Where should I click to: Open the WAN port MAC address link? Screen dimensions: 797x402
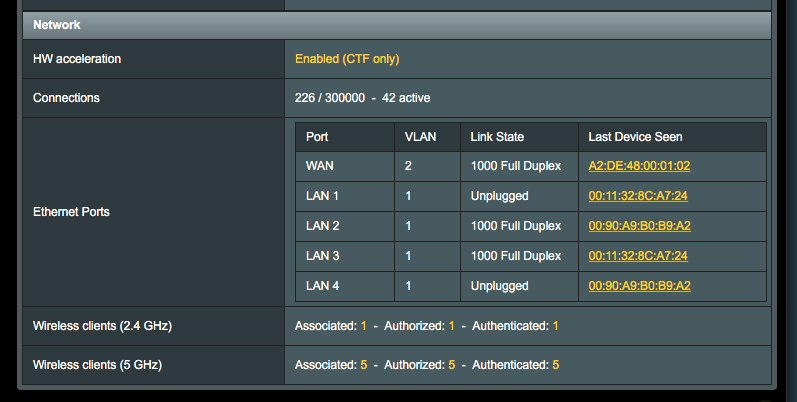(x=639, y=166)
